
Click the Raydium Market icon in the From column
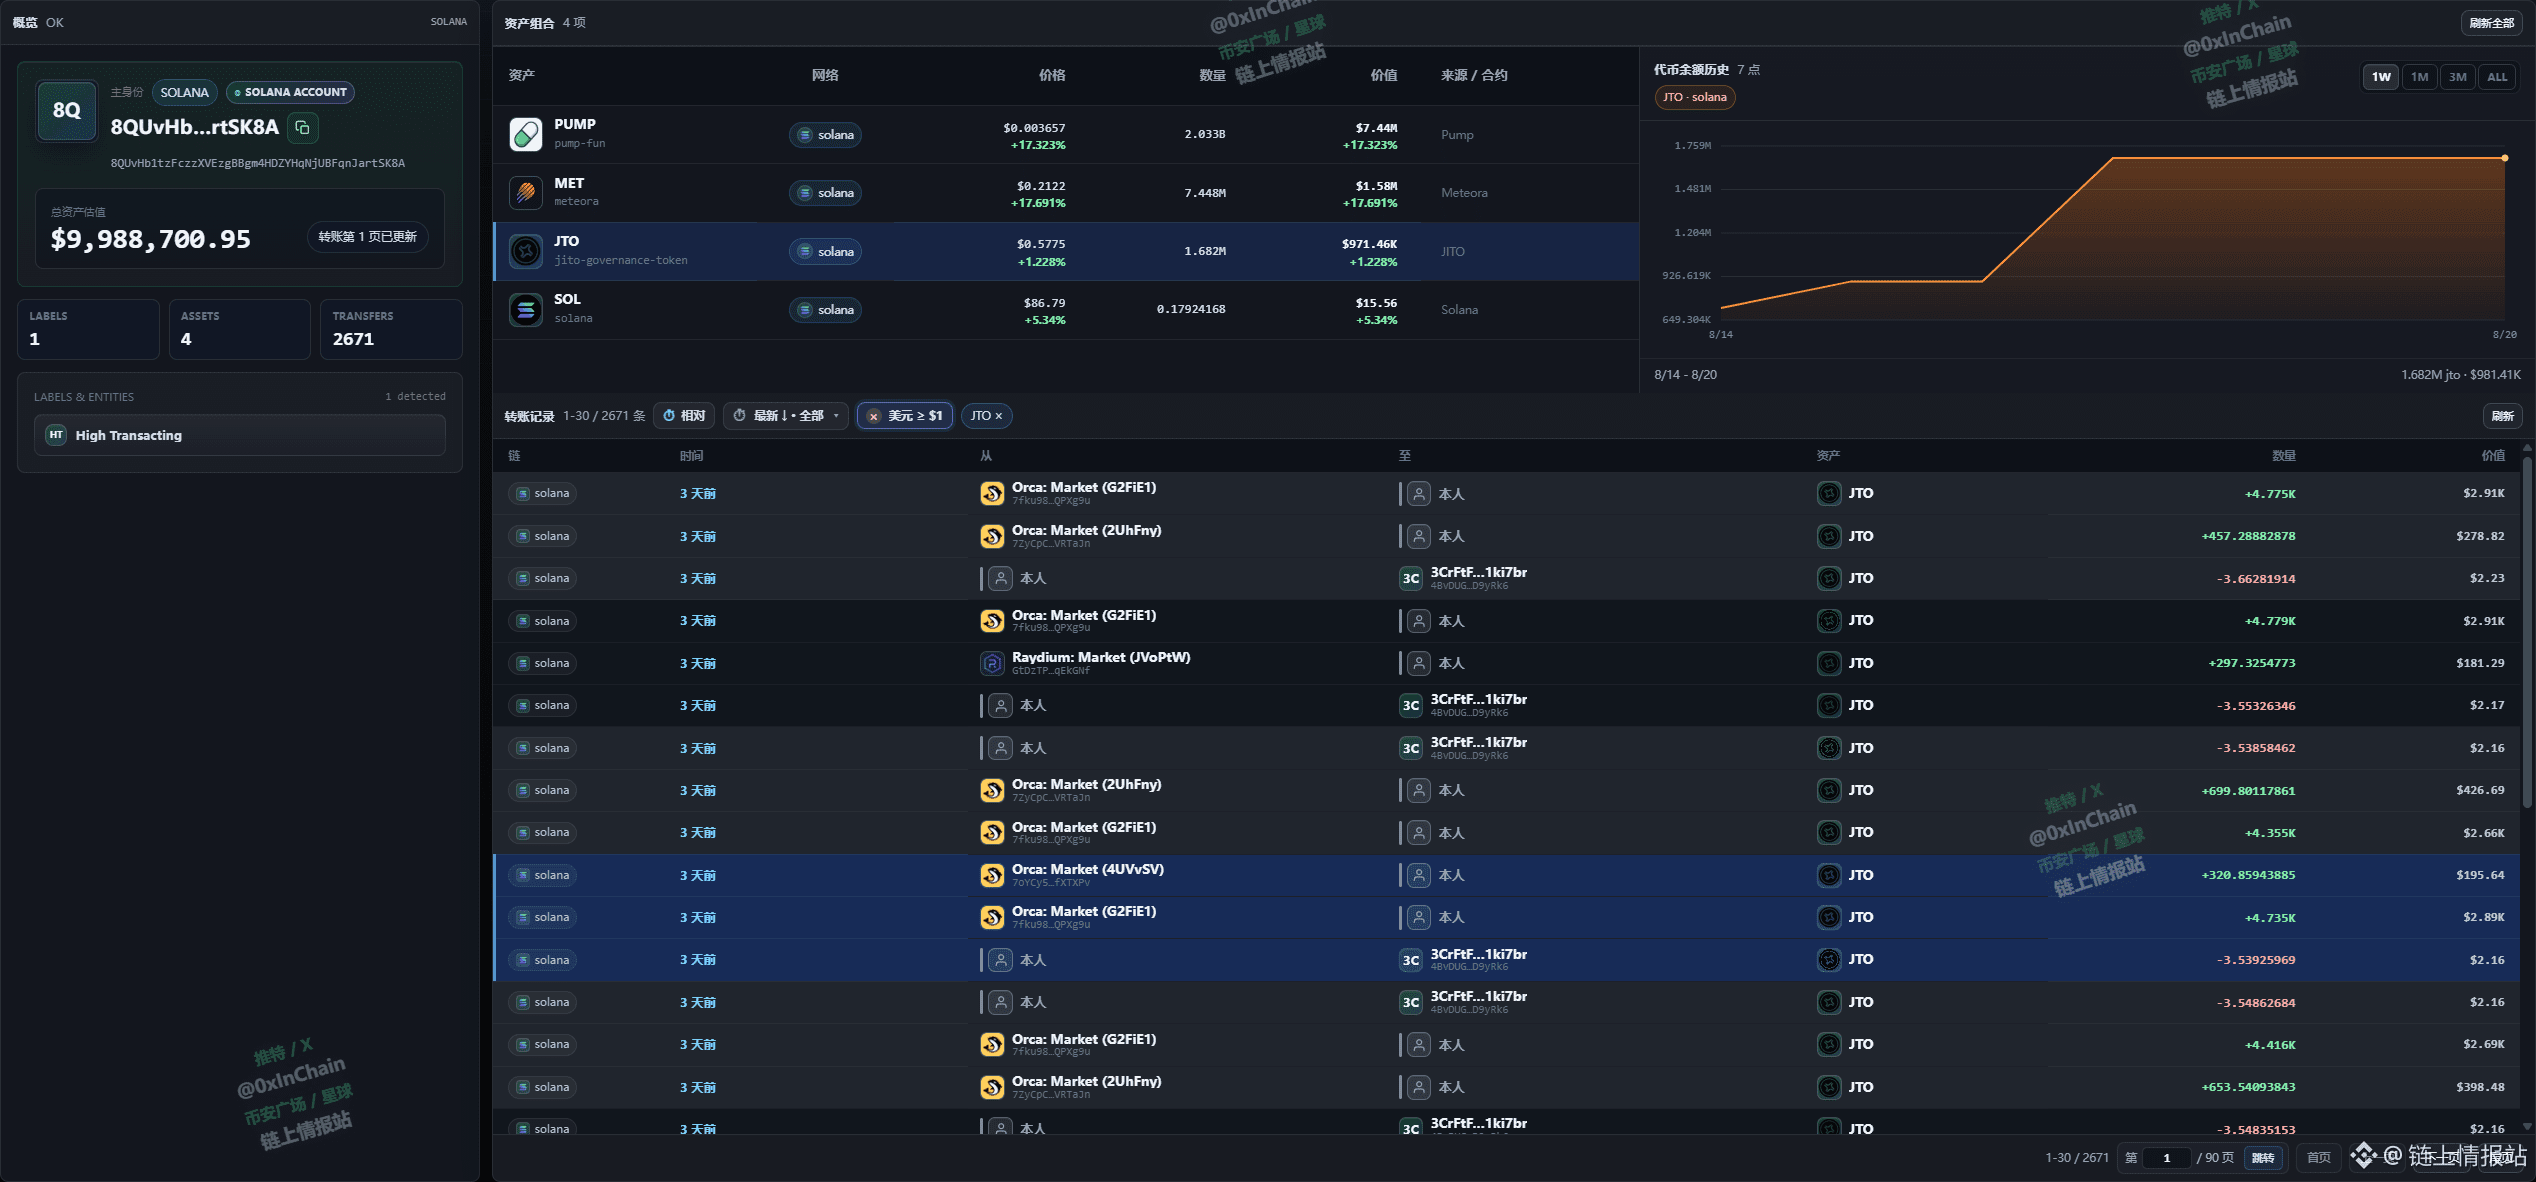coord(992,663)
